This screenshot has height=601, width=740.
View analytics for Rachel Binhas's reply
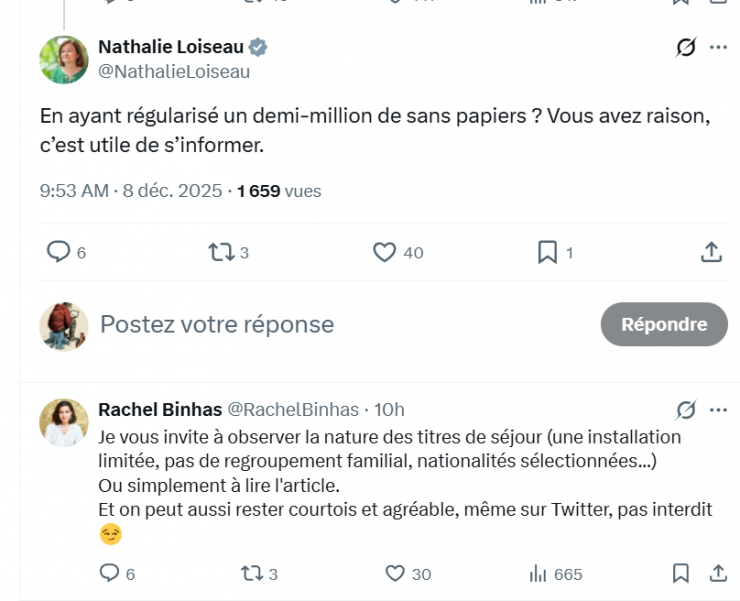tap(538, 573)
